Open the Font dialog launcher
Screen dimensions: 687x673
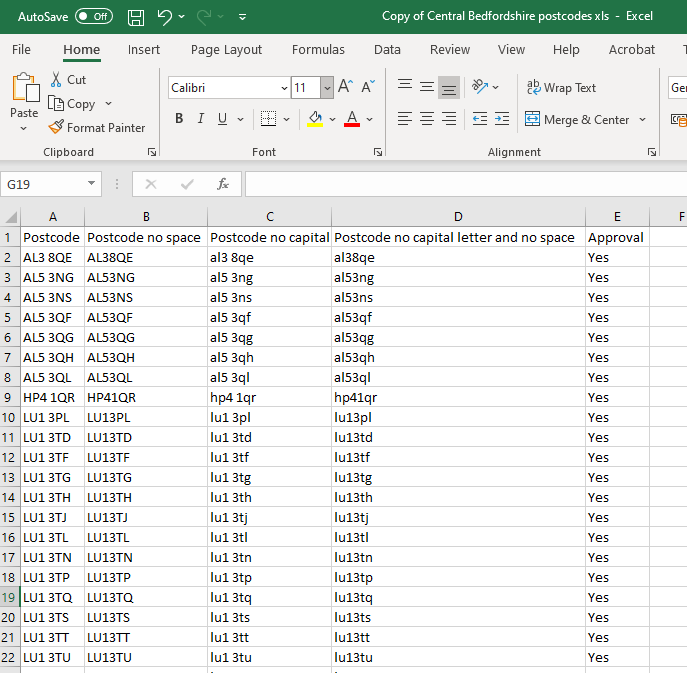[x=378, y=152]
